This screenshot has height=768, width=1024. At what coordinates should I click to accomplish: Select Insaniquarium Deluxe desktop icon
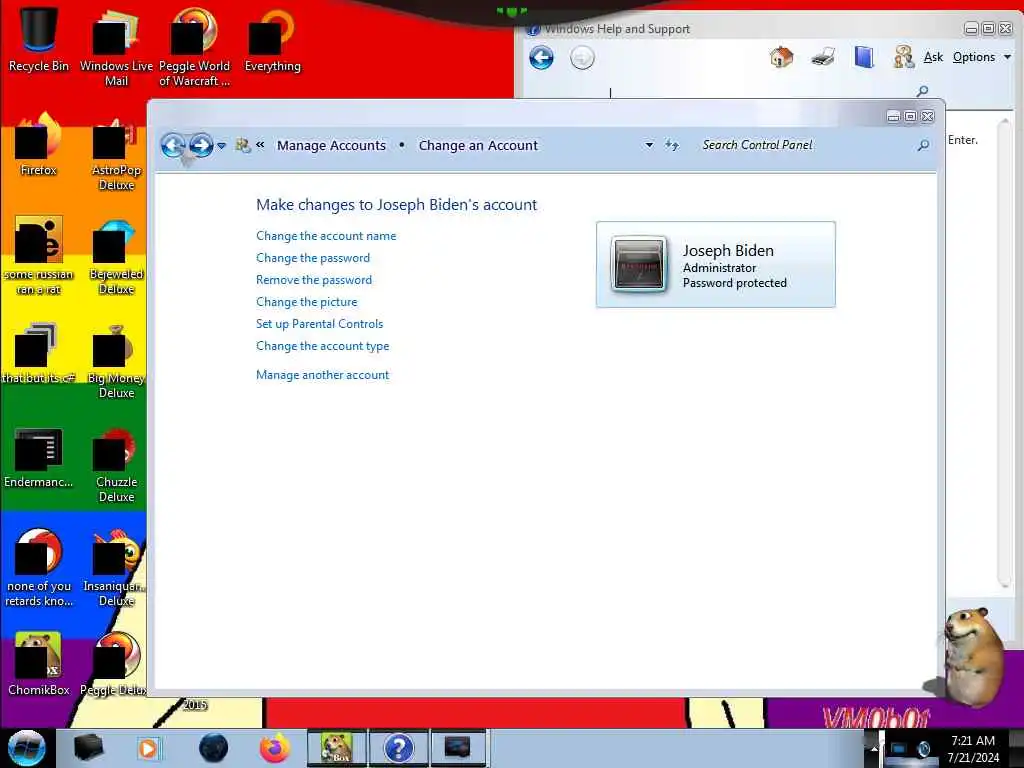114,569
